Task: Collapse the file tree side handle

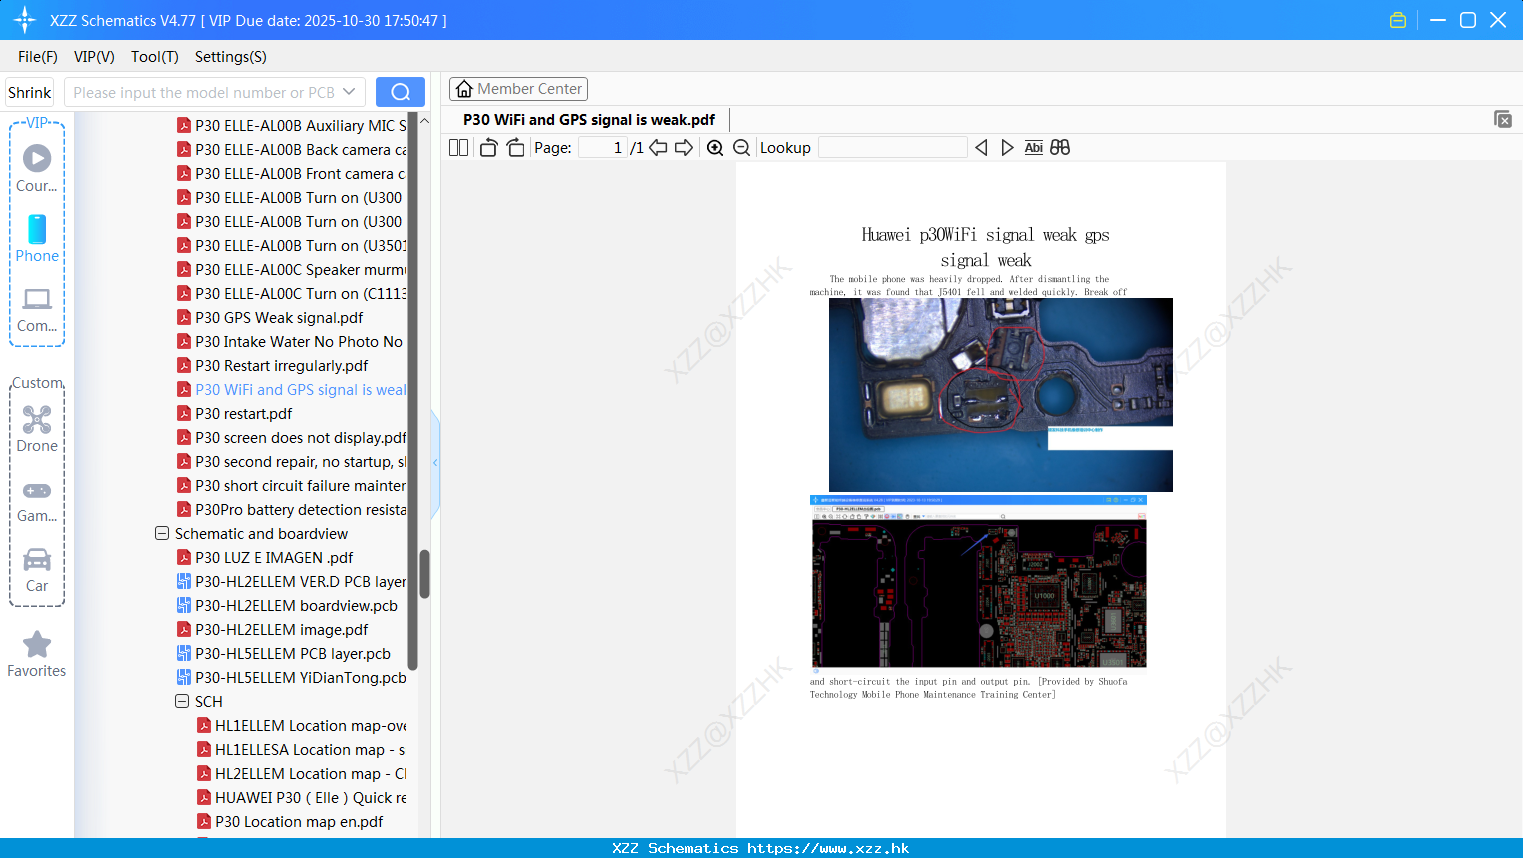Action: (435, 462)
